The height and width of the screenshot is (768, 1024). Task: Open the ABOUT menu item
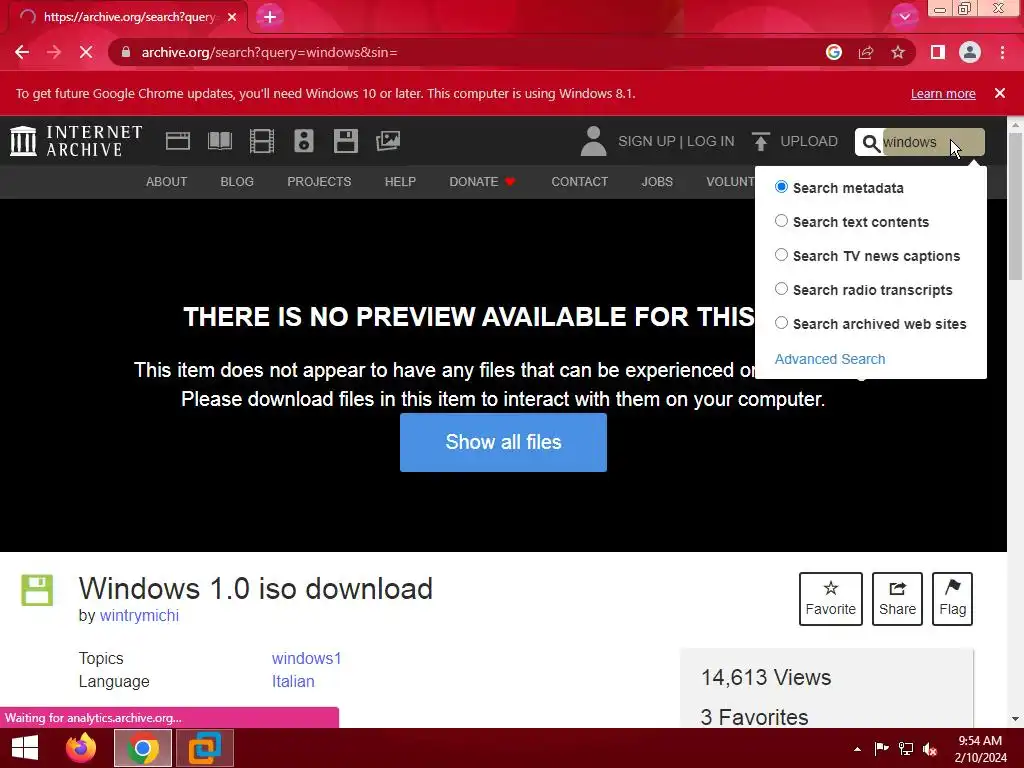point(167,182)
